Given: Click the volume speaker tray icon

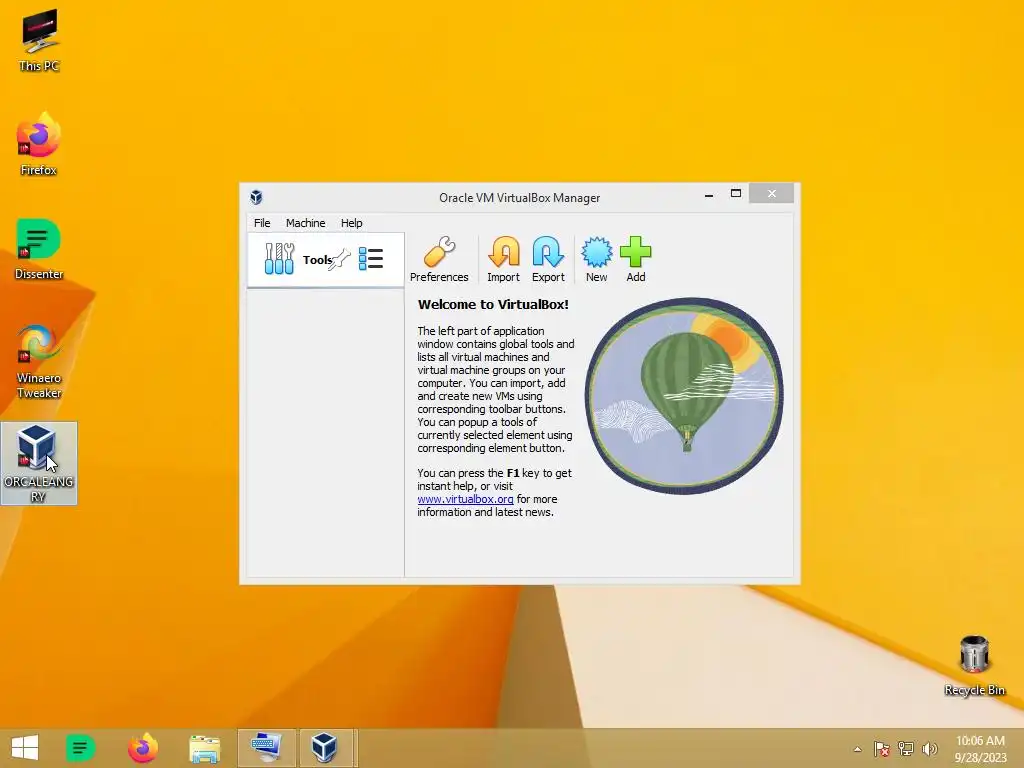Looking at the screenshot, I should [929, 749].
